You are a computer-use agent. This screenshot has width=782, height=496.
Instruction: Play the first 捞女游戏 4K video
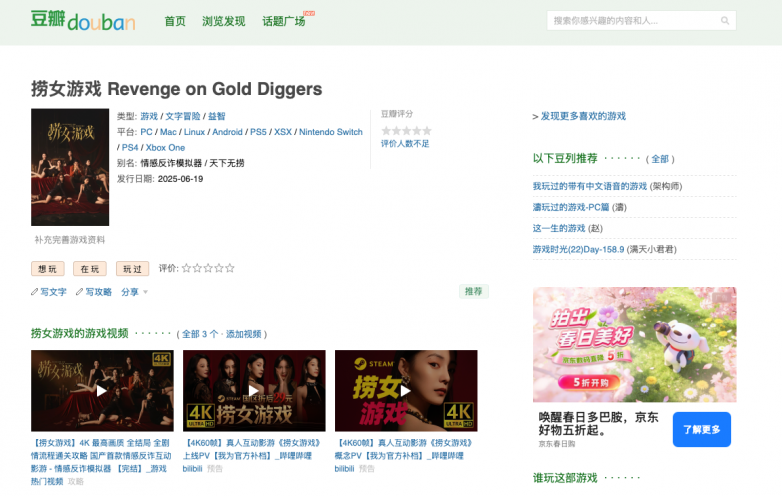(102, 391)
